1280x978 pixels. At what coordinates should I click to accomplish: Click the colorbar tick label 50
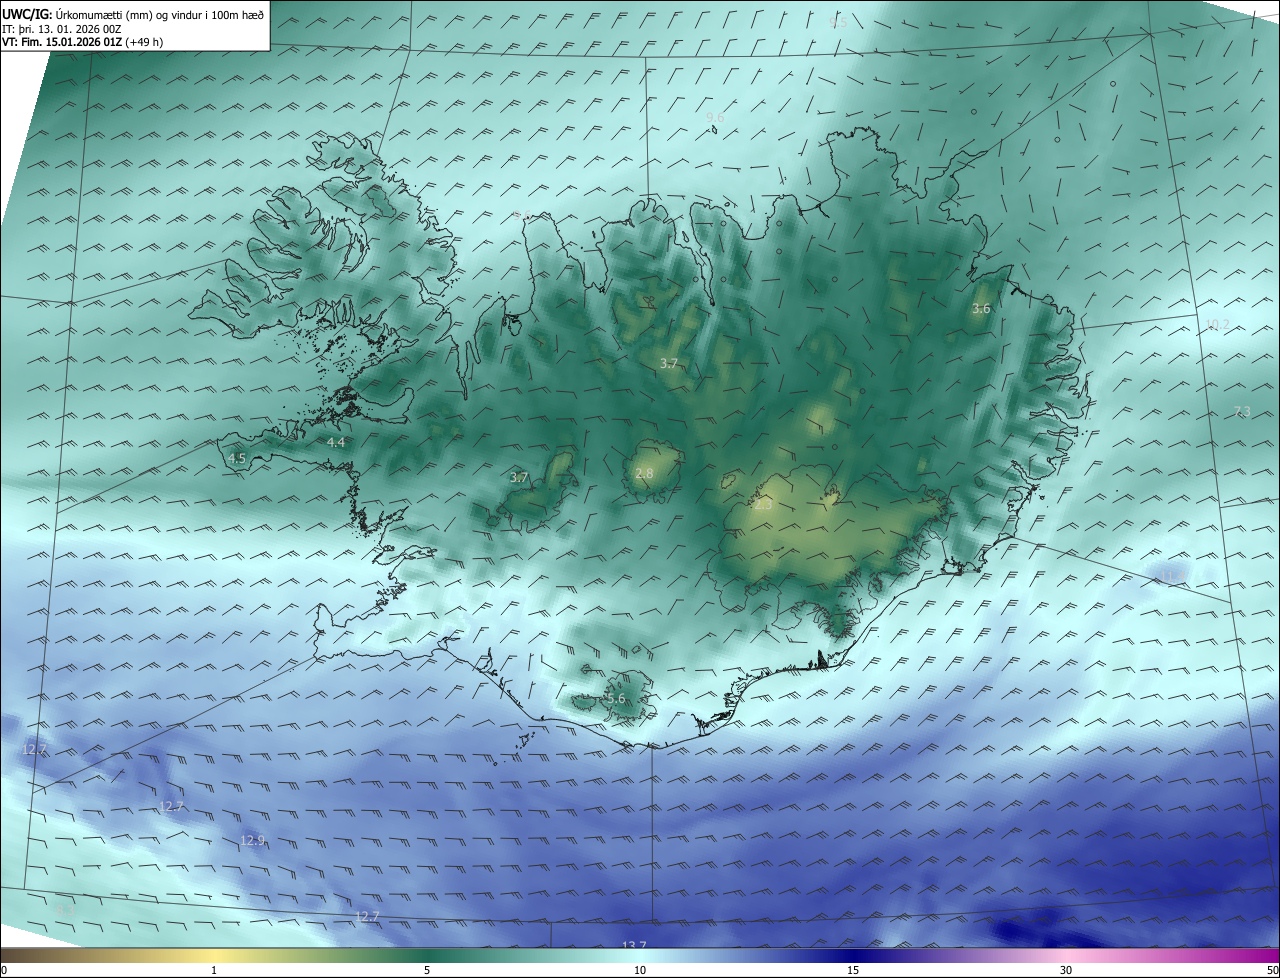coord(1272,971)
